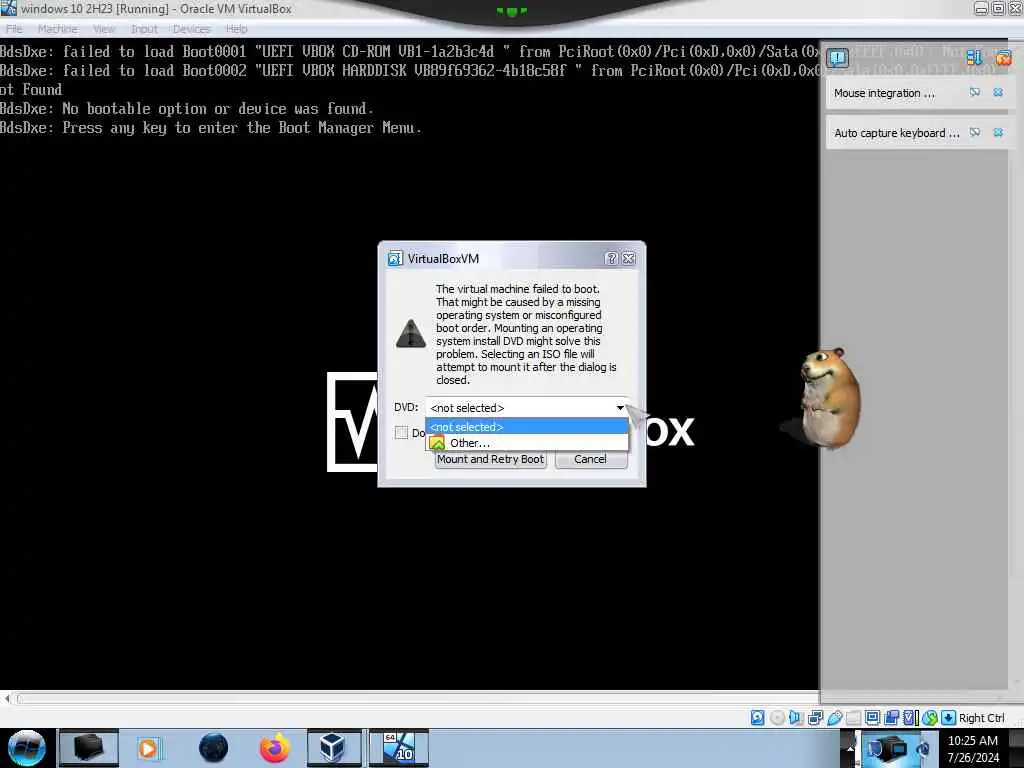Click network indicator in status bar
The height and width of the screenshot is (768, 1024).
(815, 718)
